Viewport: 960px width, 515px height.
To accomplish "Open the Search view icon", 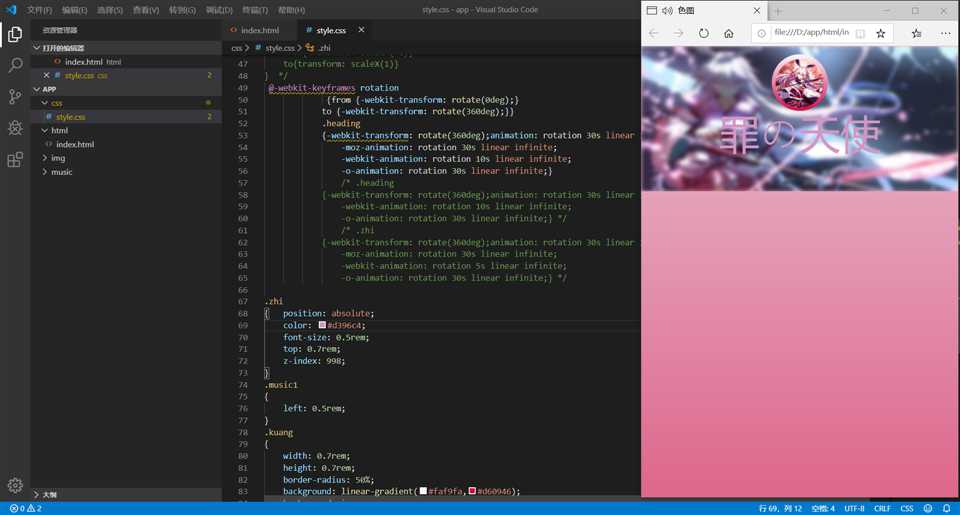I will pyautogui.click(x=15, y=65).
